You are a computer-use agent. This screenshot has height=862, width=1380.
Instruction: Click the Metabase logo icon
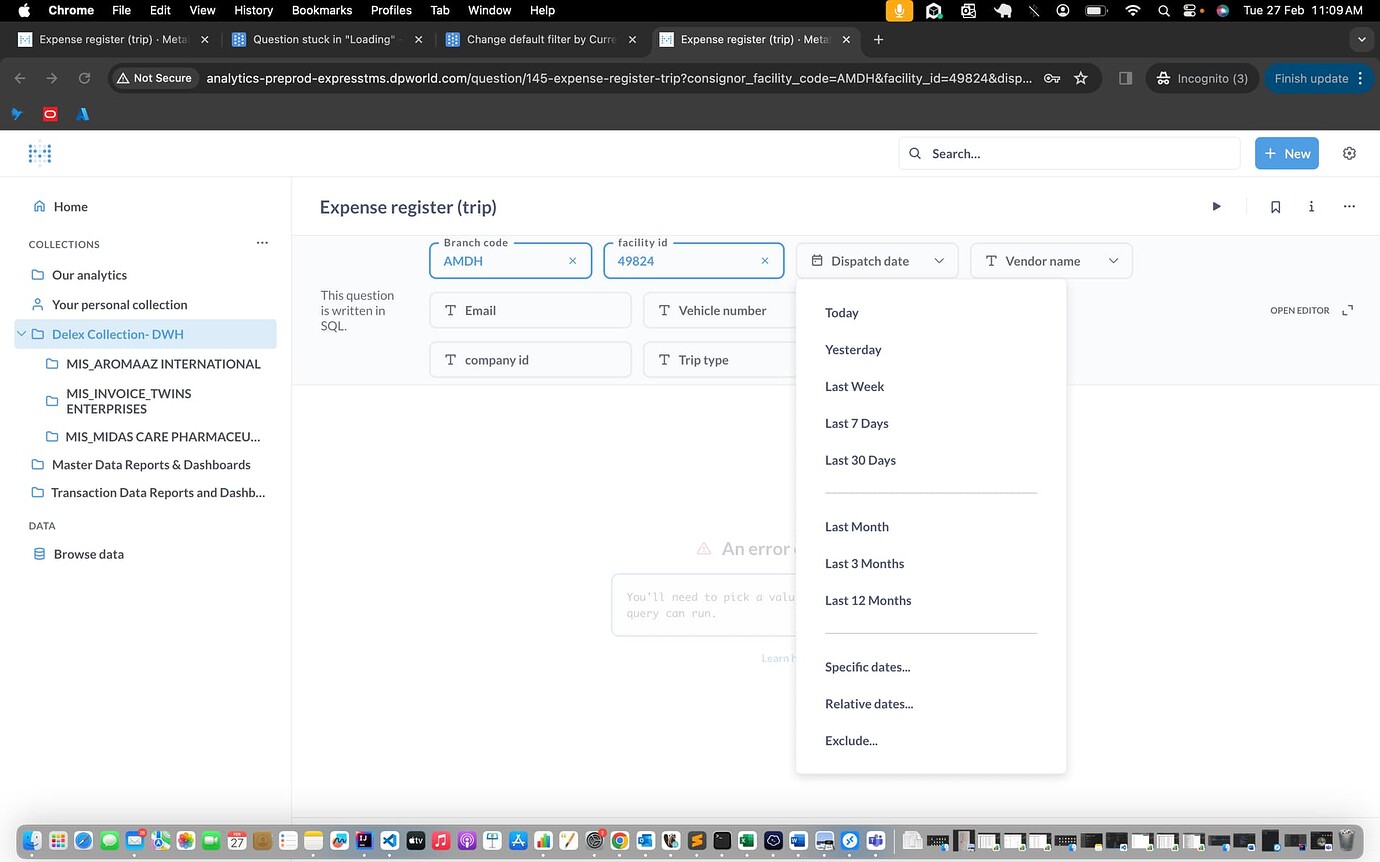(x=40, y=153)
